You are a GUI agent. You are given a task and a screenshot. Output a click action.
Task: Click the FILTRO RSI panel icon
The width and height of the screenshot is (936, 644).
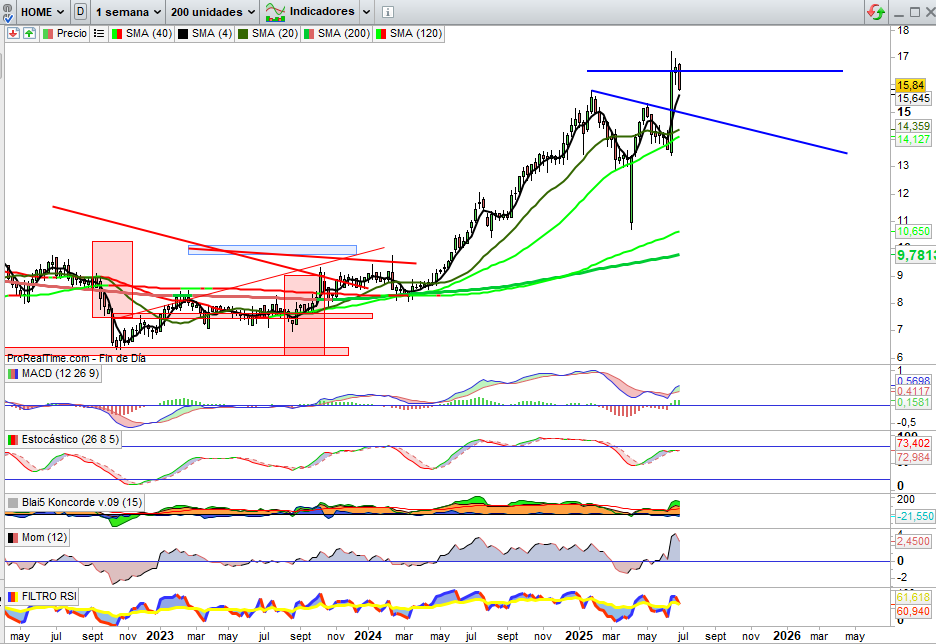pyautogui.click(x=13, y=596)
